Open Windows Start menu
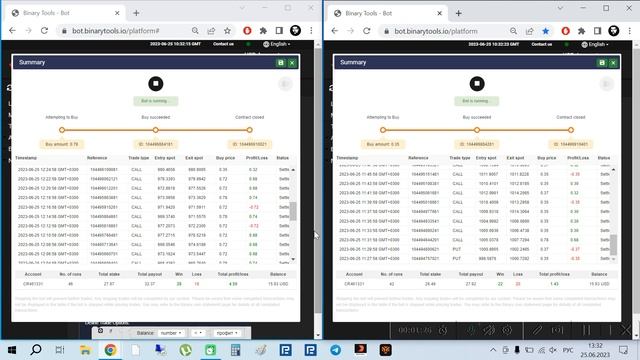The image size is (640, 360). (x=11, y=350)
